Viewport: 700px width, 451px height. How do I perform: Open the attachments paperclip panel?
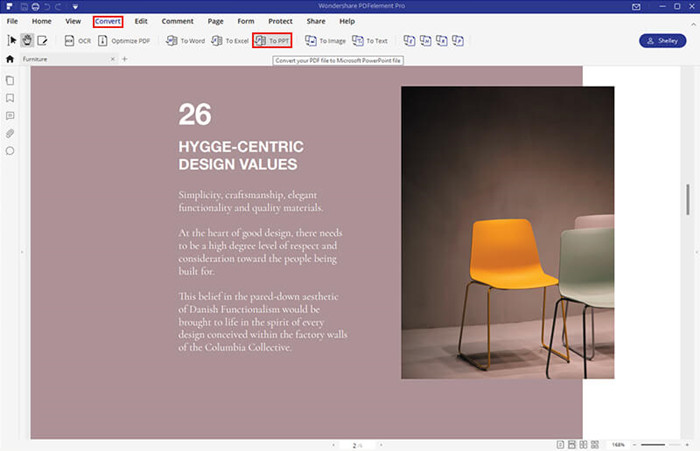pos(10,133)
